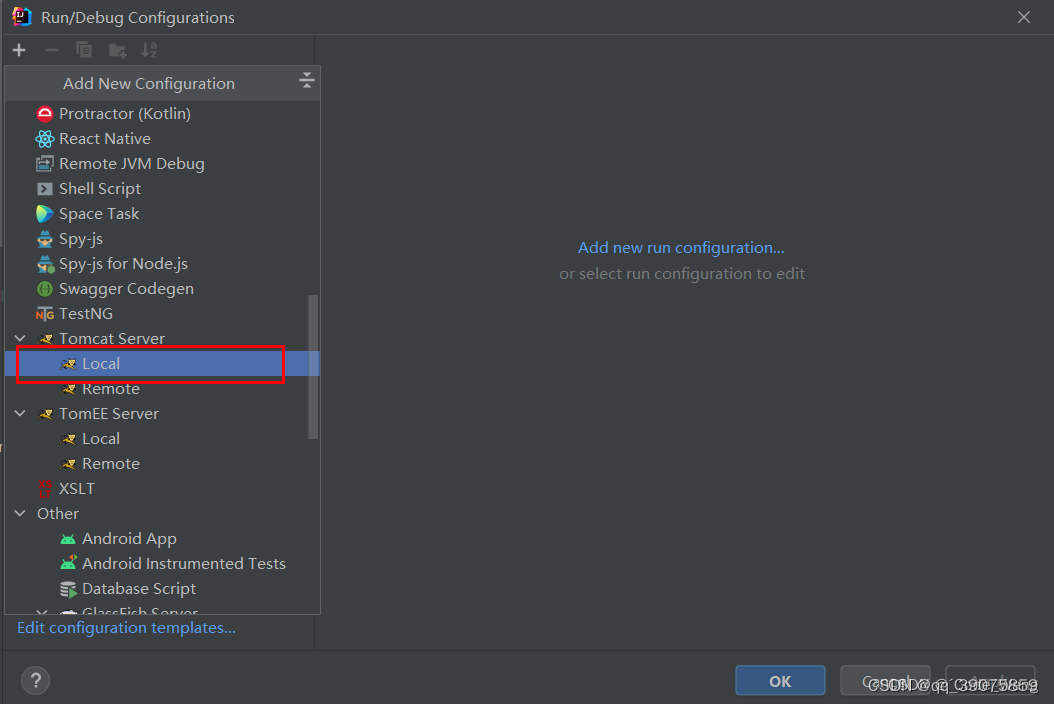
Task: Click the Copy Configuration icon
Action: click(84, 50)
